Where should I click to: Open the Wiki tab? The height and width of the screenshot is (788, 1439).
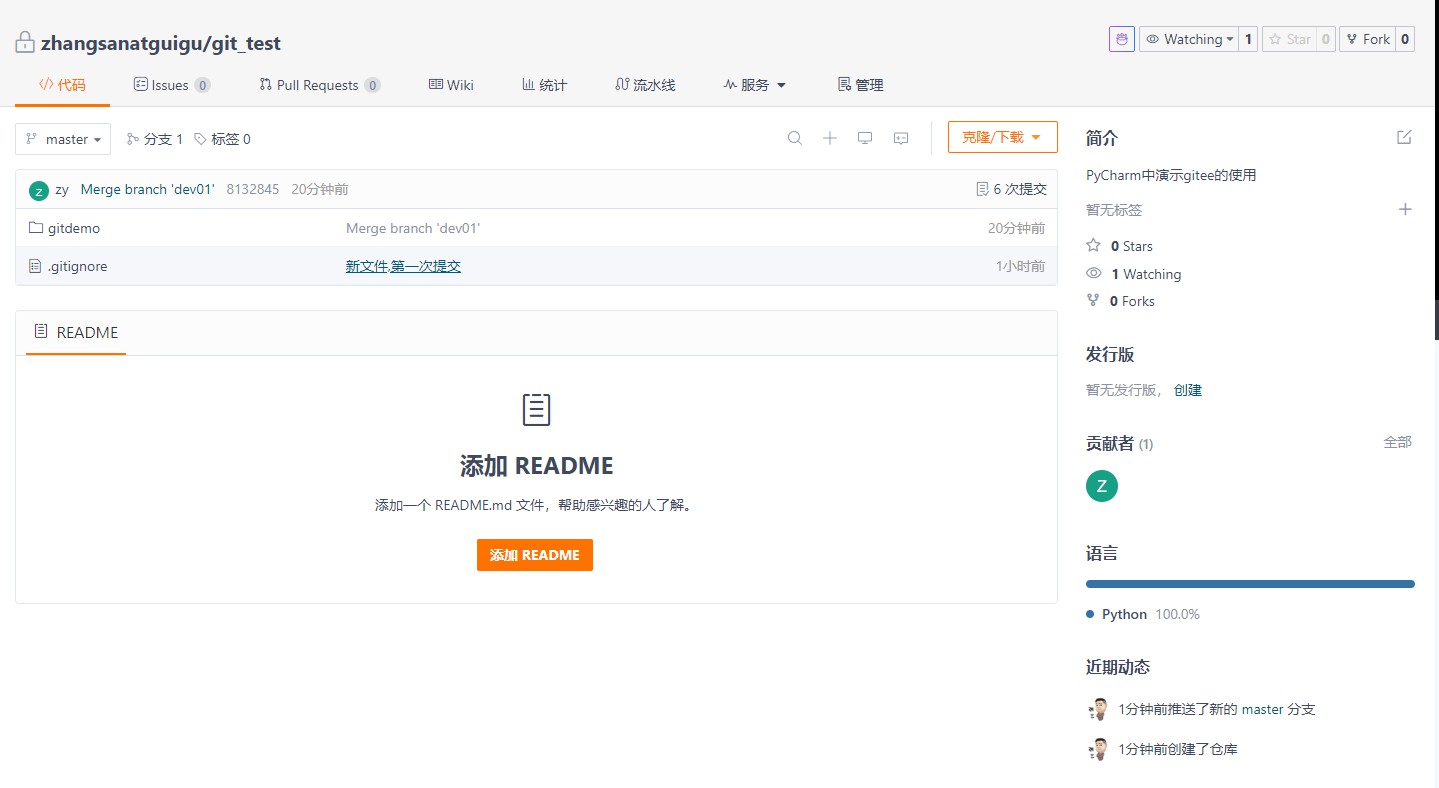[x=451, y=85]
